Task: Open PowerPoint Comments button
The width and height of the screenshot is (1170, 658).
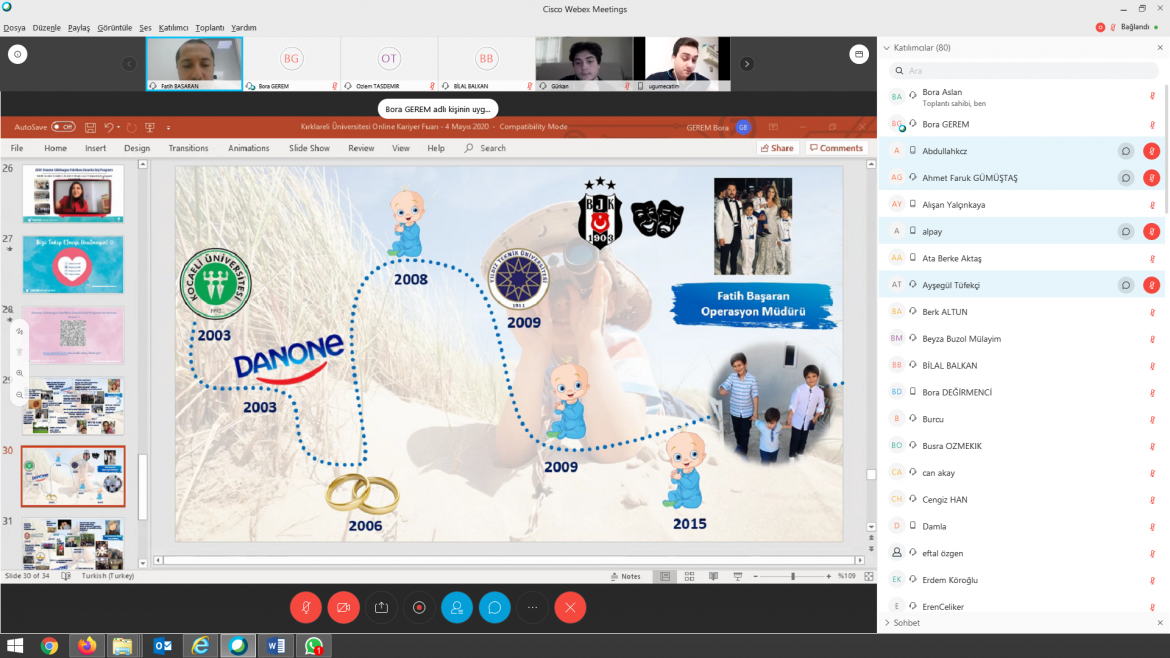Action: pyautogui.click(x=836, y=148)
